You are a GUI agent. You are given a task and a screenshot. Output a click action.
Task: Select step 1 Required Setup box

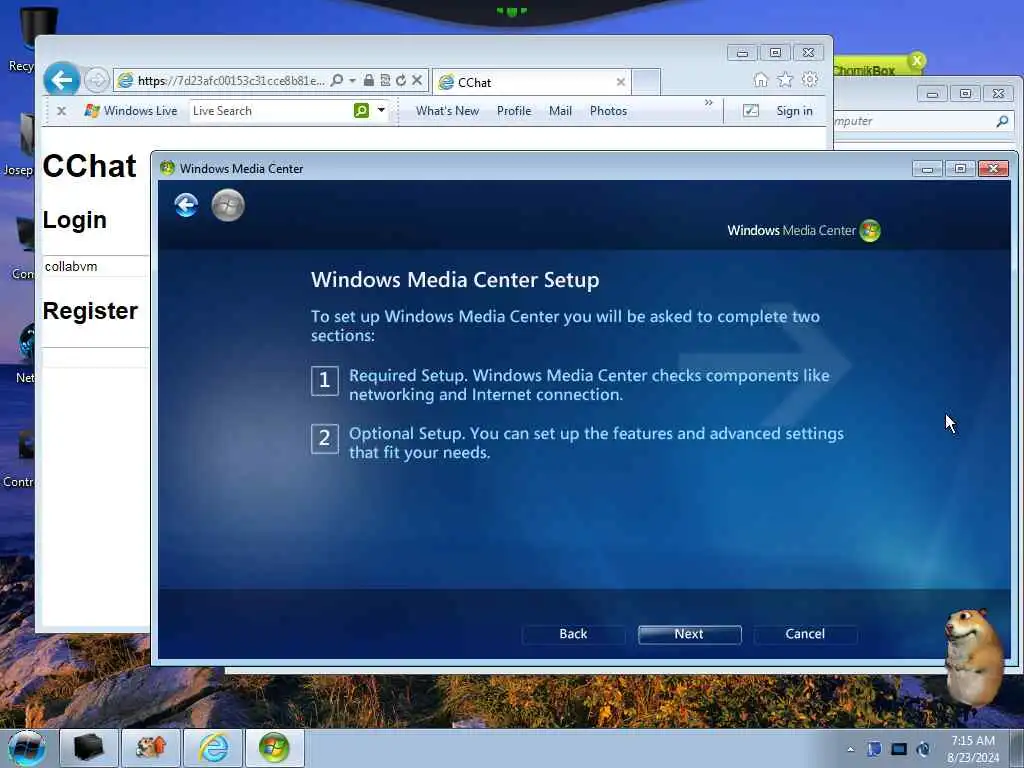point(325,381)
